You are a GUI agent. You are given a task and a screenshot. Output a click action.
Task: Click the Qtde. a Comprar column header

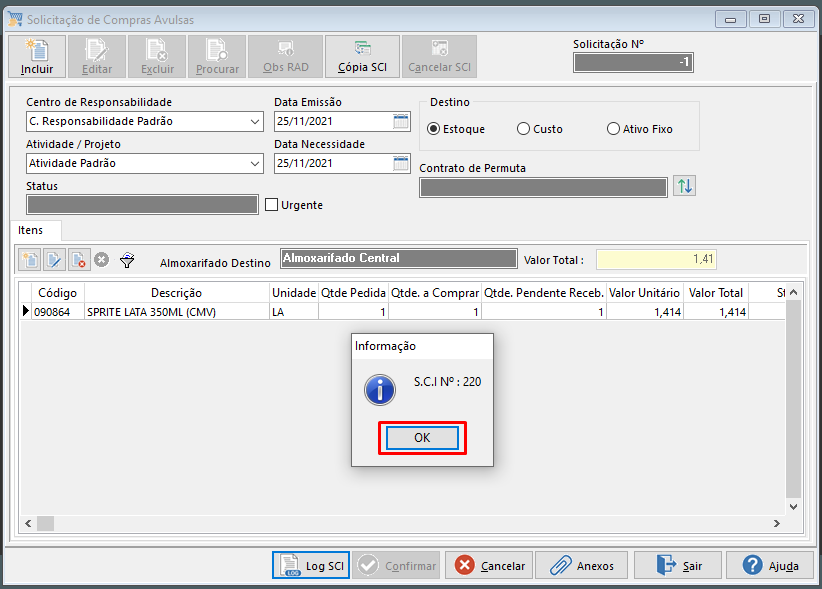(435, 293)
